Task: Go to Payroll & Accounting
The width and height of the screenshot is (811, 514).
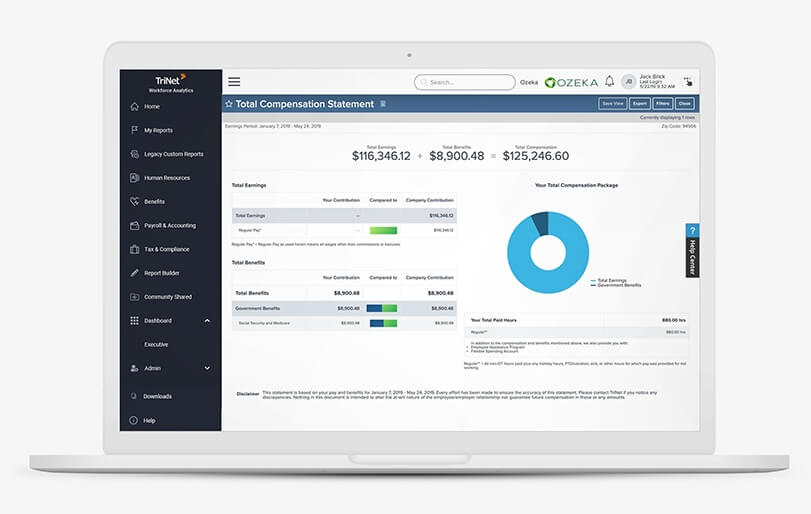Action: [x=169, y=225]
